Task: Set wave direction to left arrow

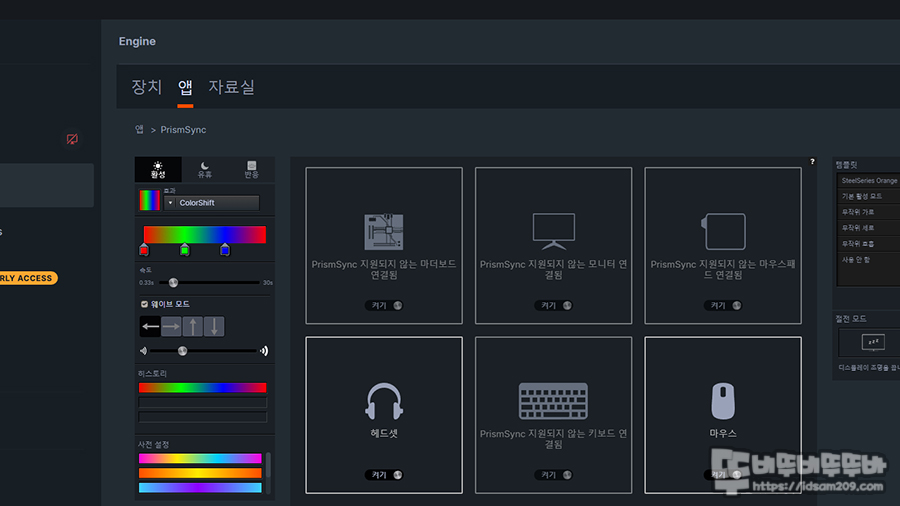Action: click(150, 326)
